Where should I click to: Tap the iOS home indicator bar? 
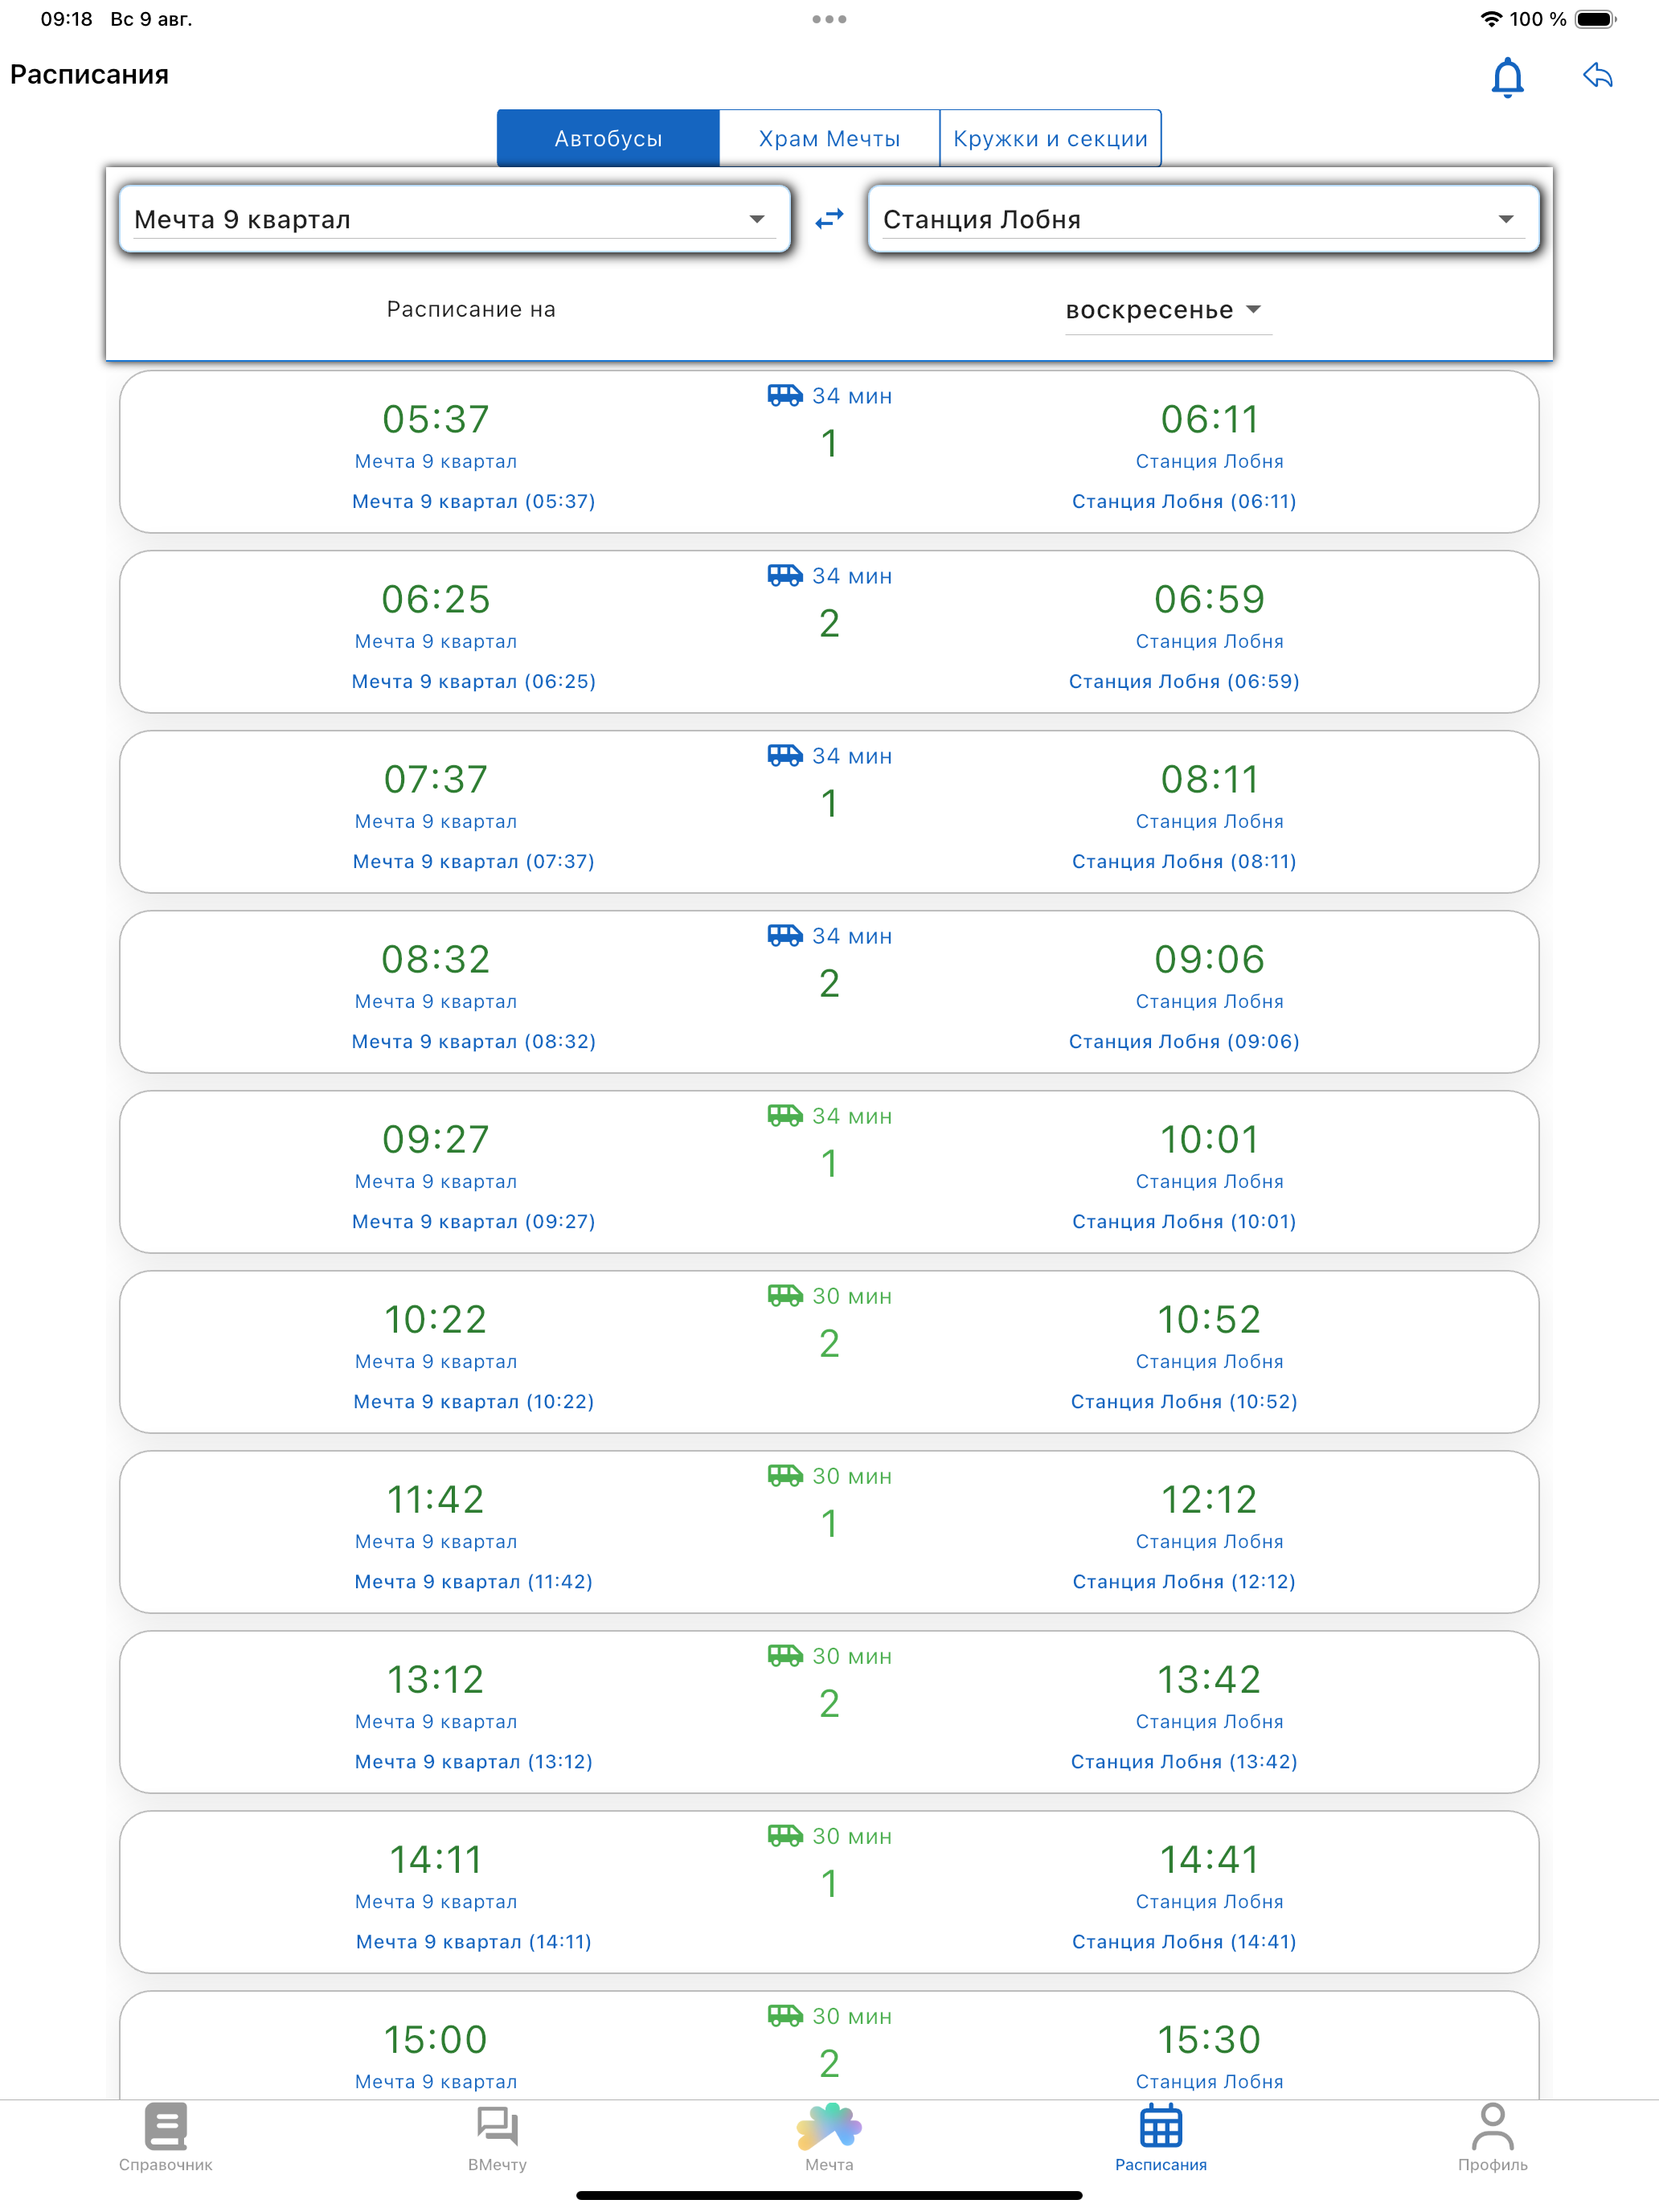[x=829, y=2195]
